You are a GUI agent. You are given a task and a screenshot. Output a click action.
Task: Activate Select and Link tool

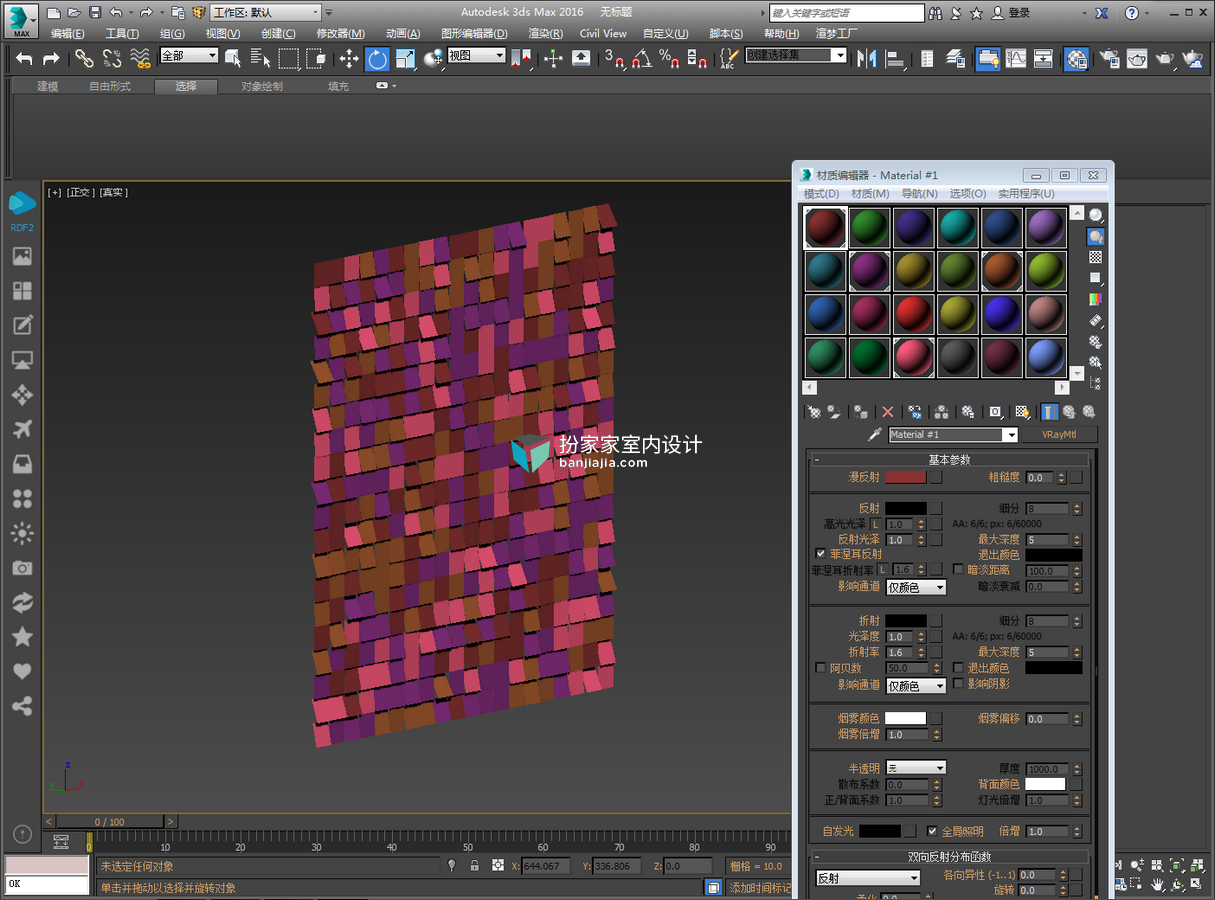point(84,58)
